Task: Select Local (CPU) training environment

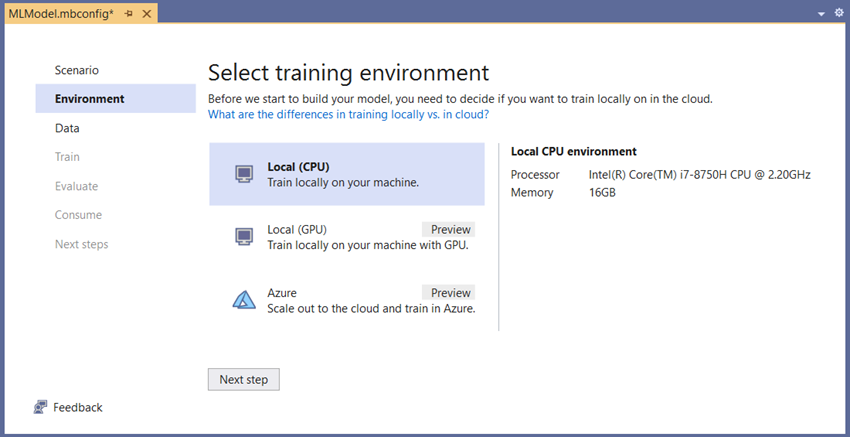Action: [x=347, y=174]
